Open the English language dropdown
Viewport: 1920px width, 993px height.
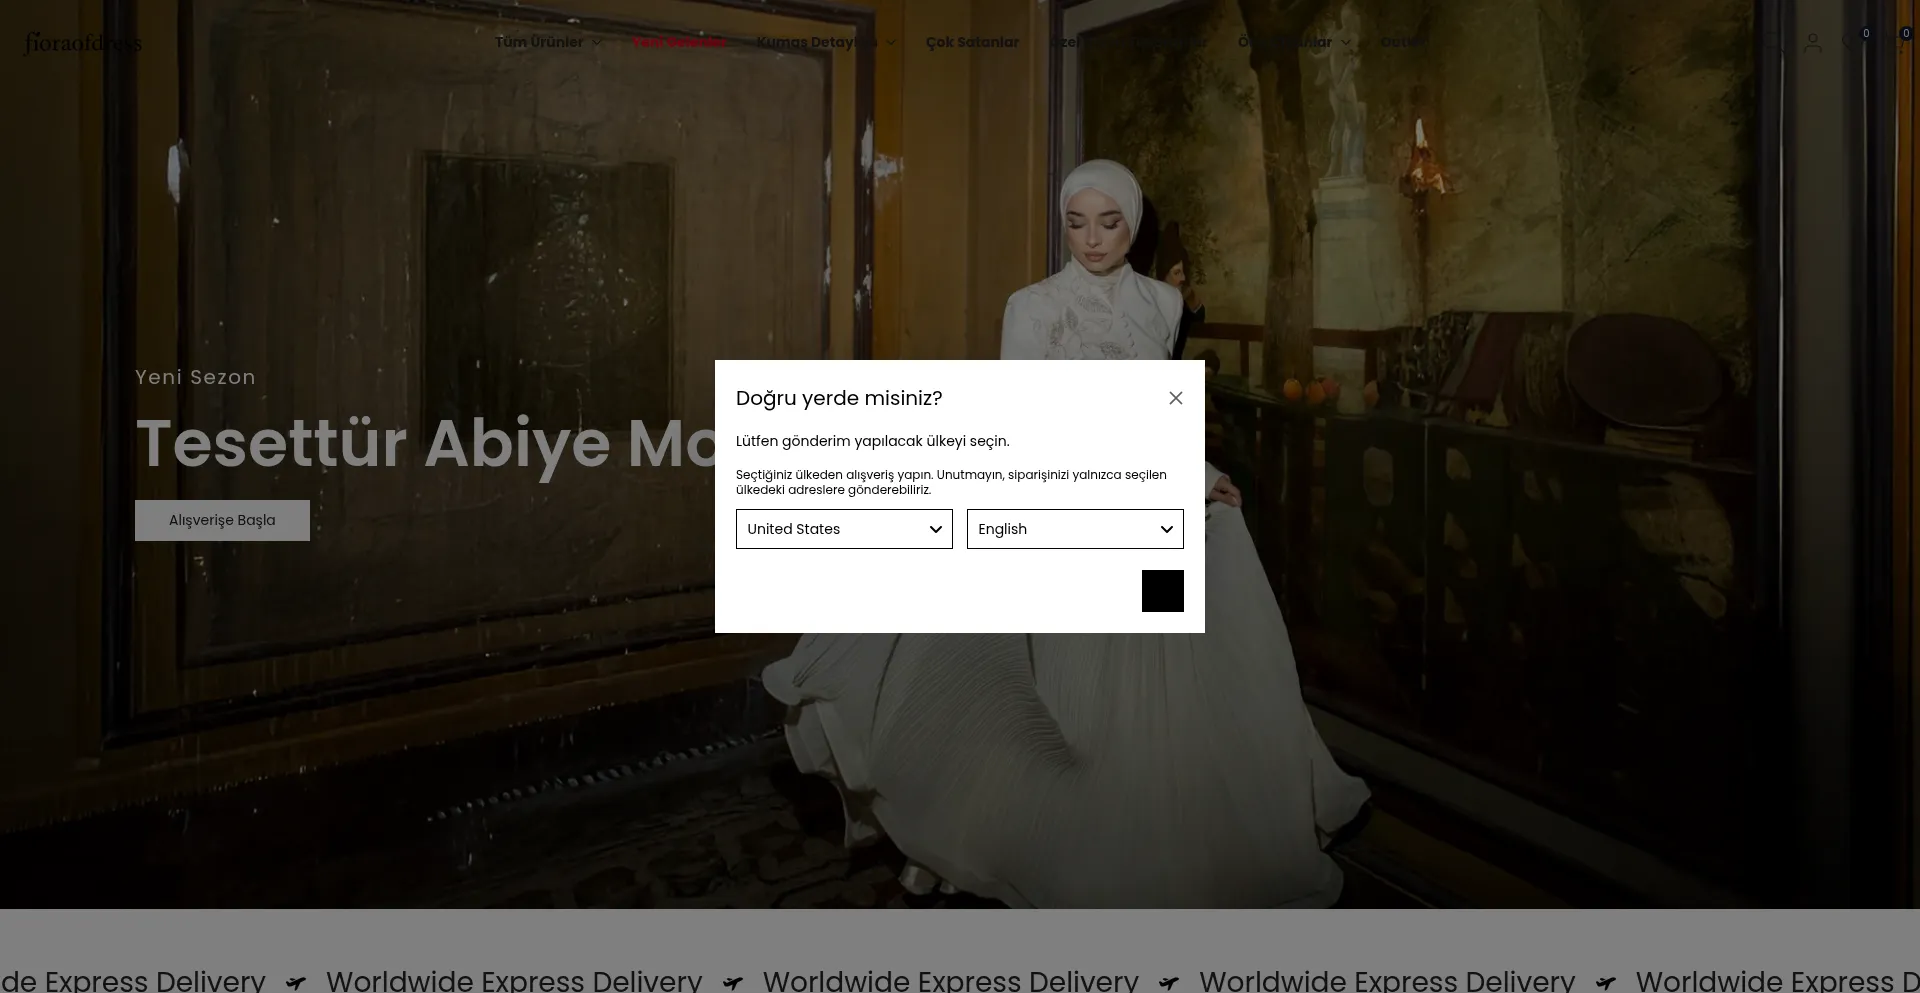tap(1075, 529)
